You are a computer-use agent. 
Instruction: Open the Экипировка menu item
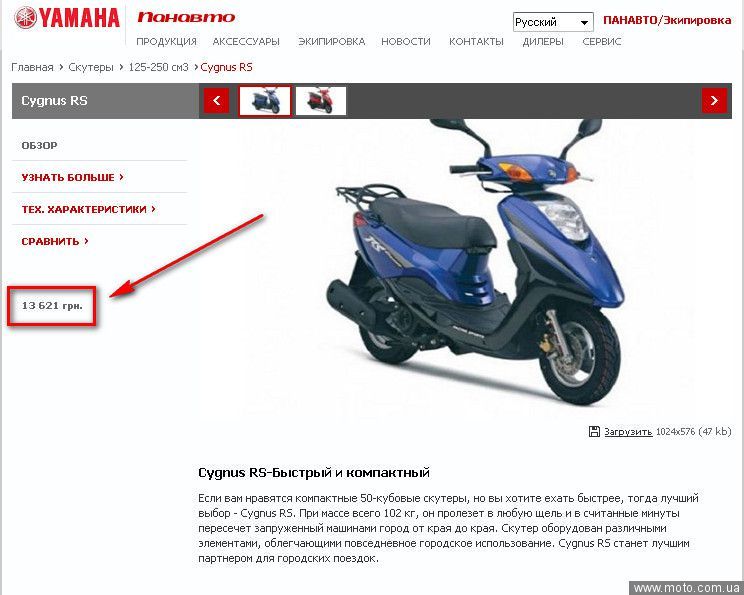pyautogui.click(x=332, y=42)
